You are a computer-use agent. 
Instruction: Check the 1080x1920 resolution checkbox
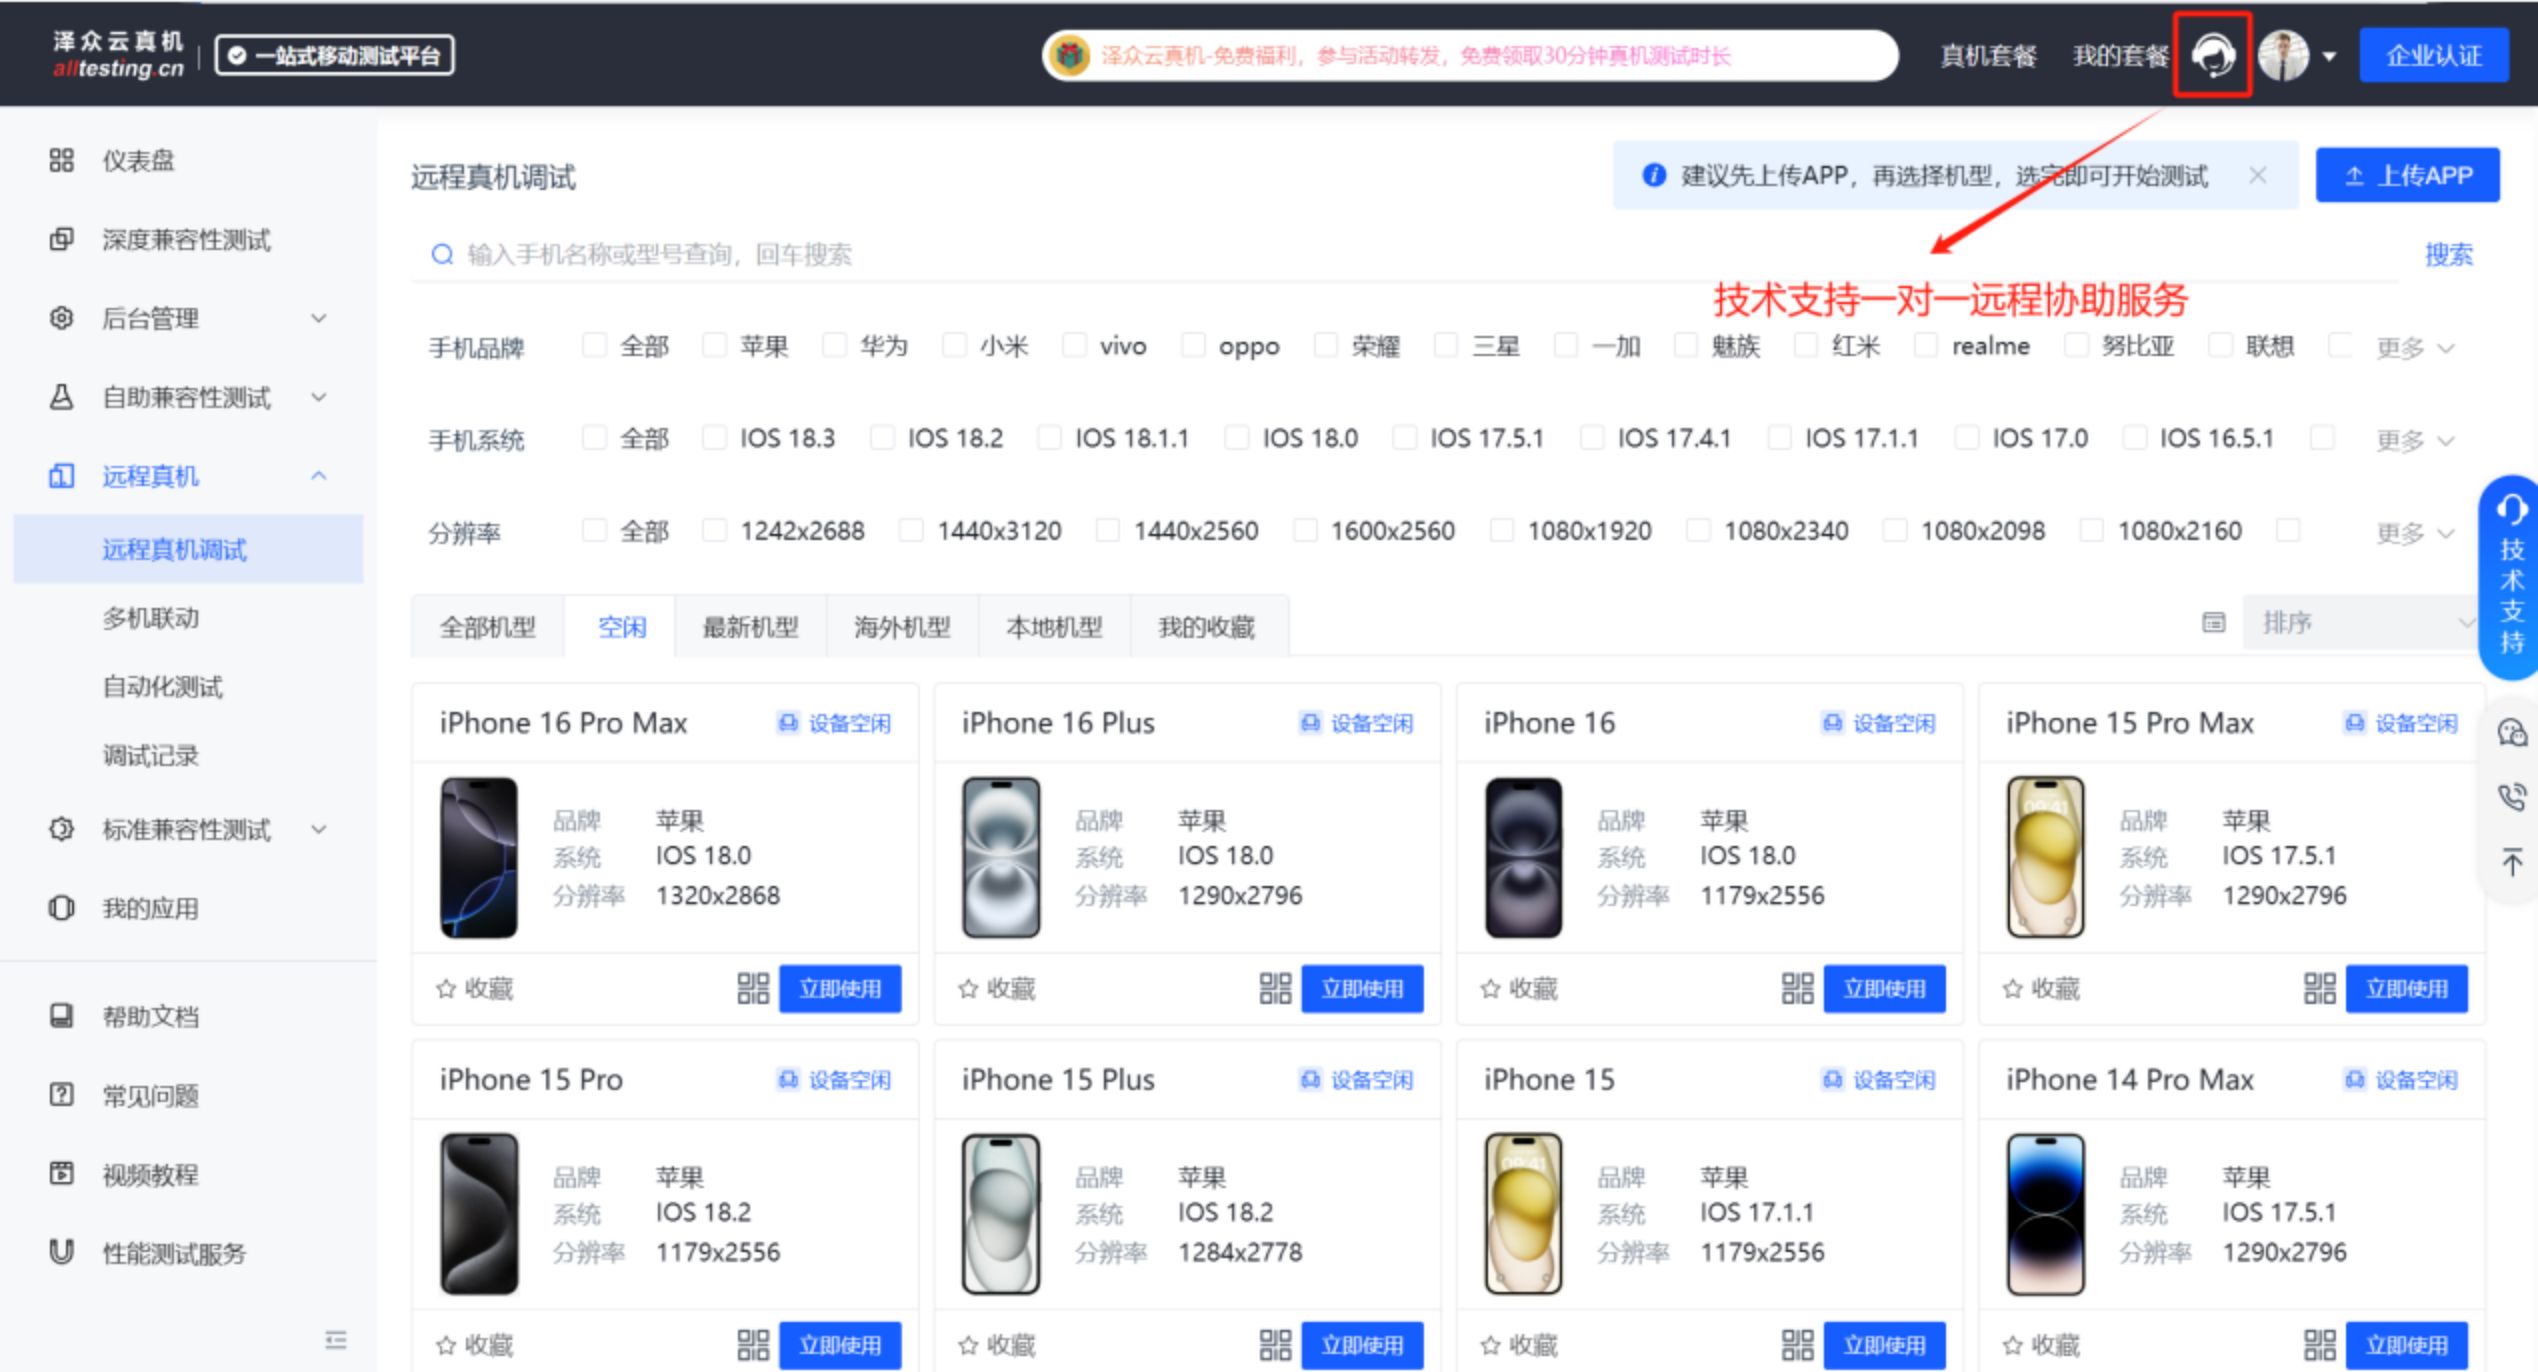(x=1501, y=530)
